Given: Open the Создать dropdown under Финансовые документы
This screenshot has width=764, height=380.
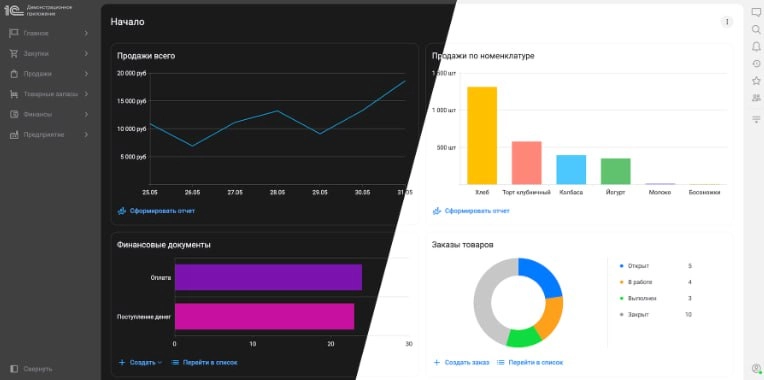Looking at the screenshot, I should click(x=140, y=362).
